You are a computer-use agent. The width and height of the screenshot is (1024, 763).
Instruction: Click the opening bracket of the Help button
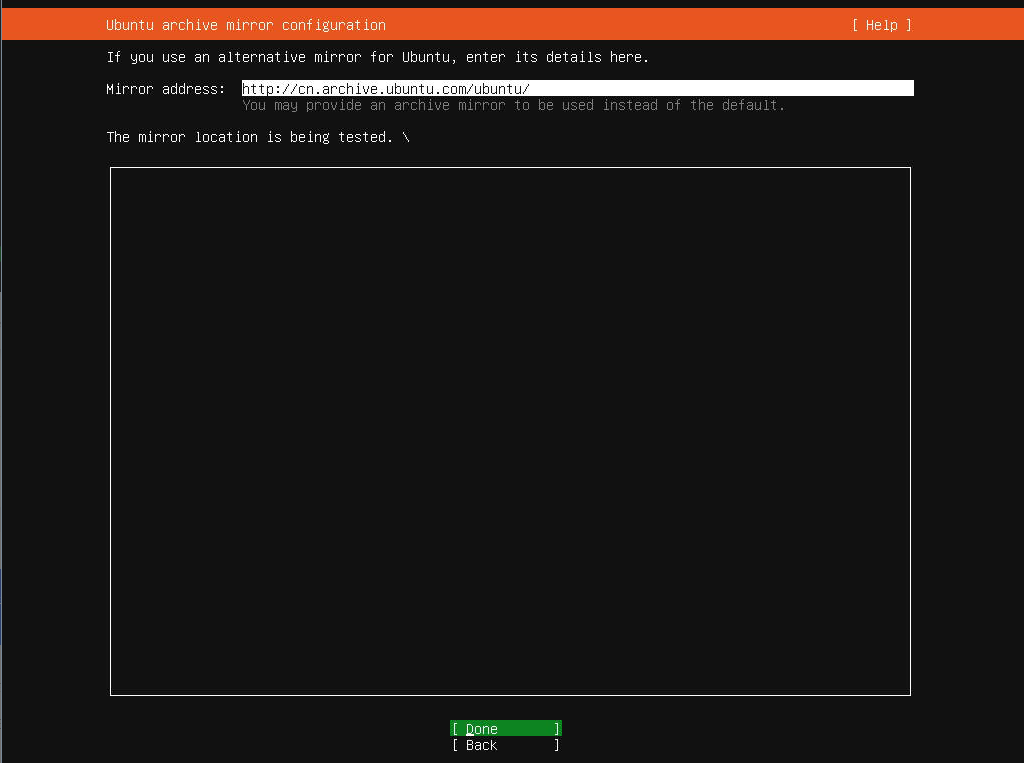[x=856, y=25]
